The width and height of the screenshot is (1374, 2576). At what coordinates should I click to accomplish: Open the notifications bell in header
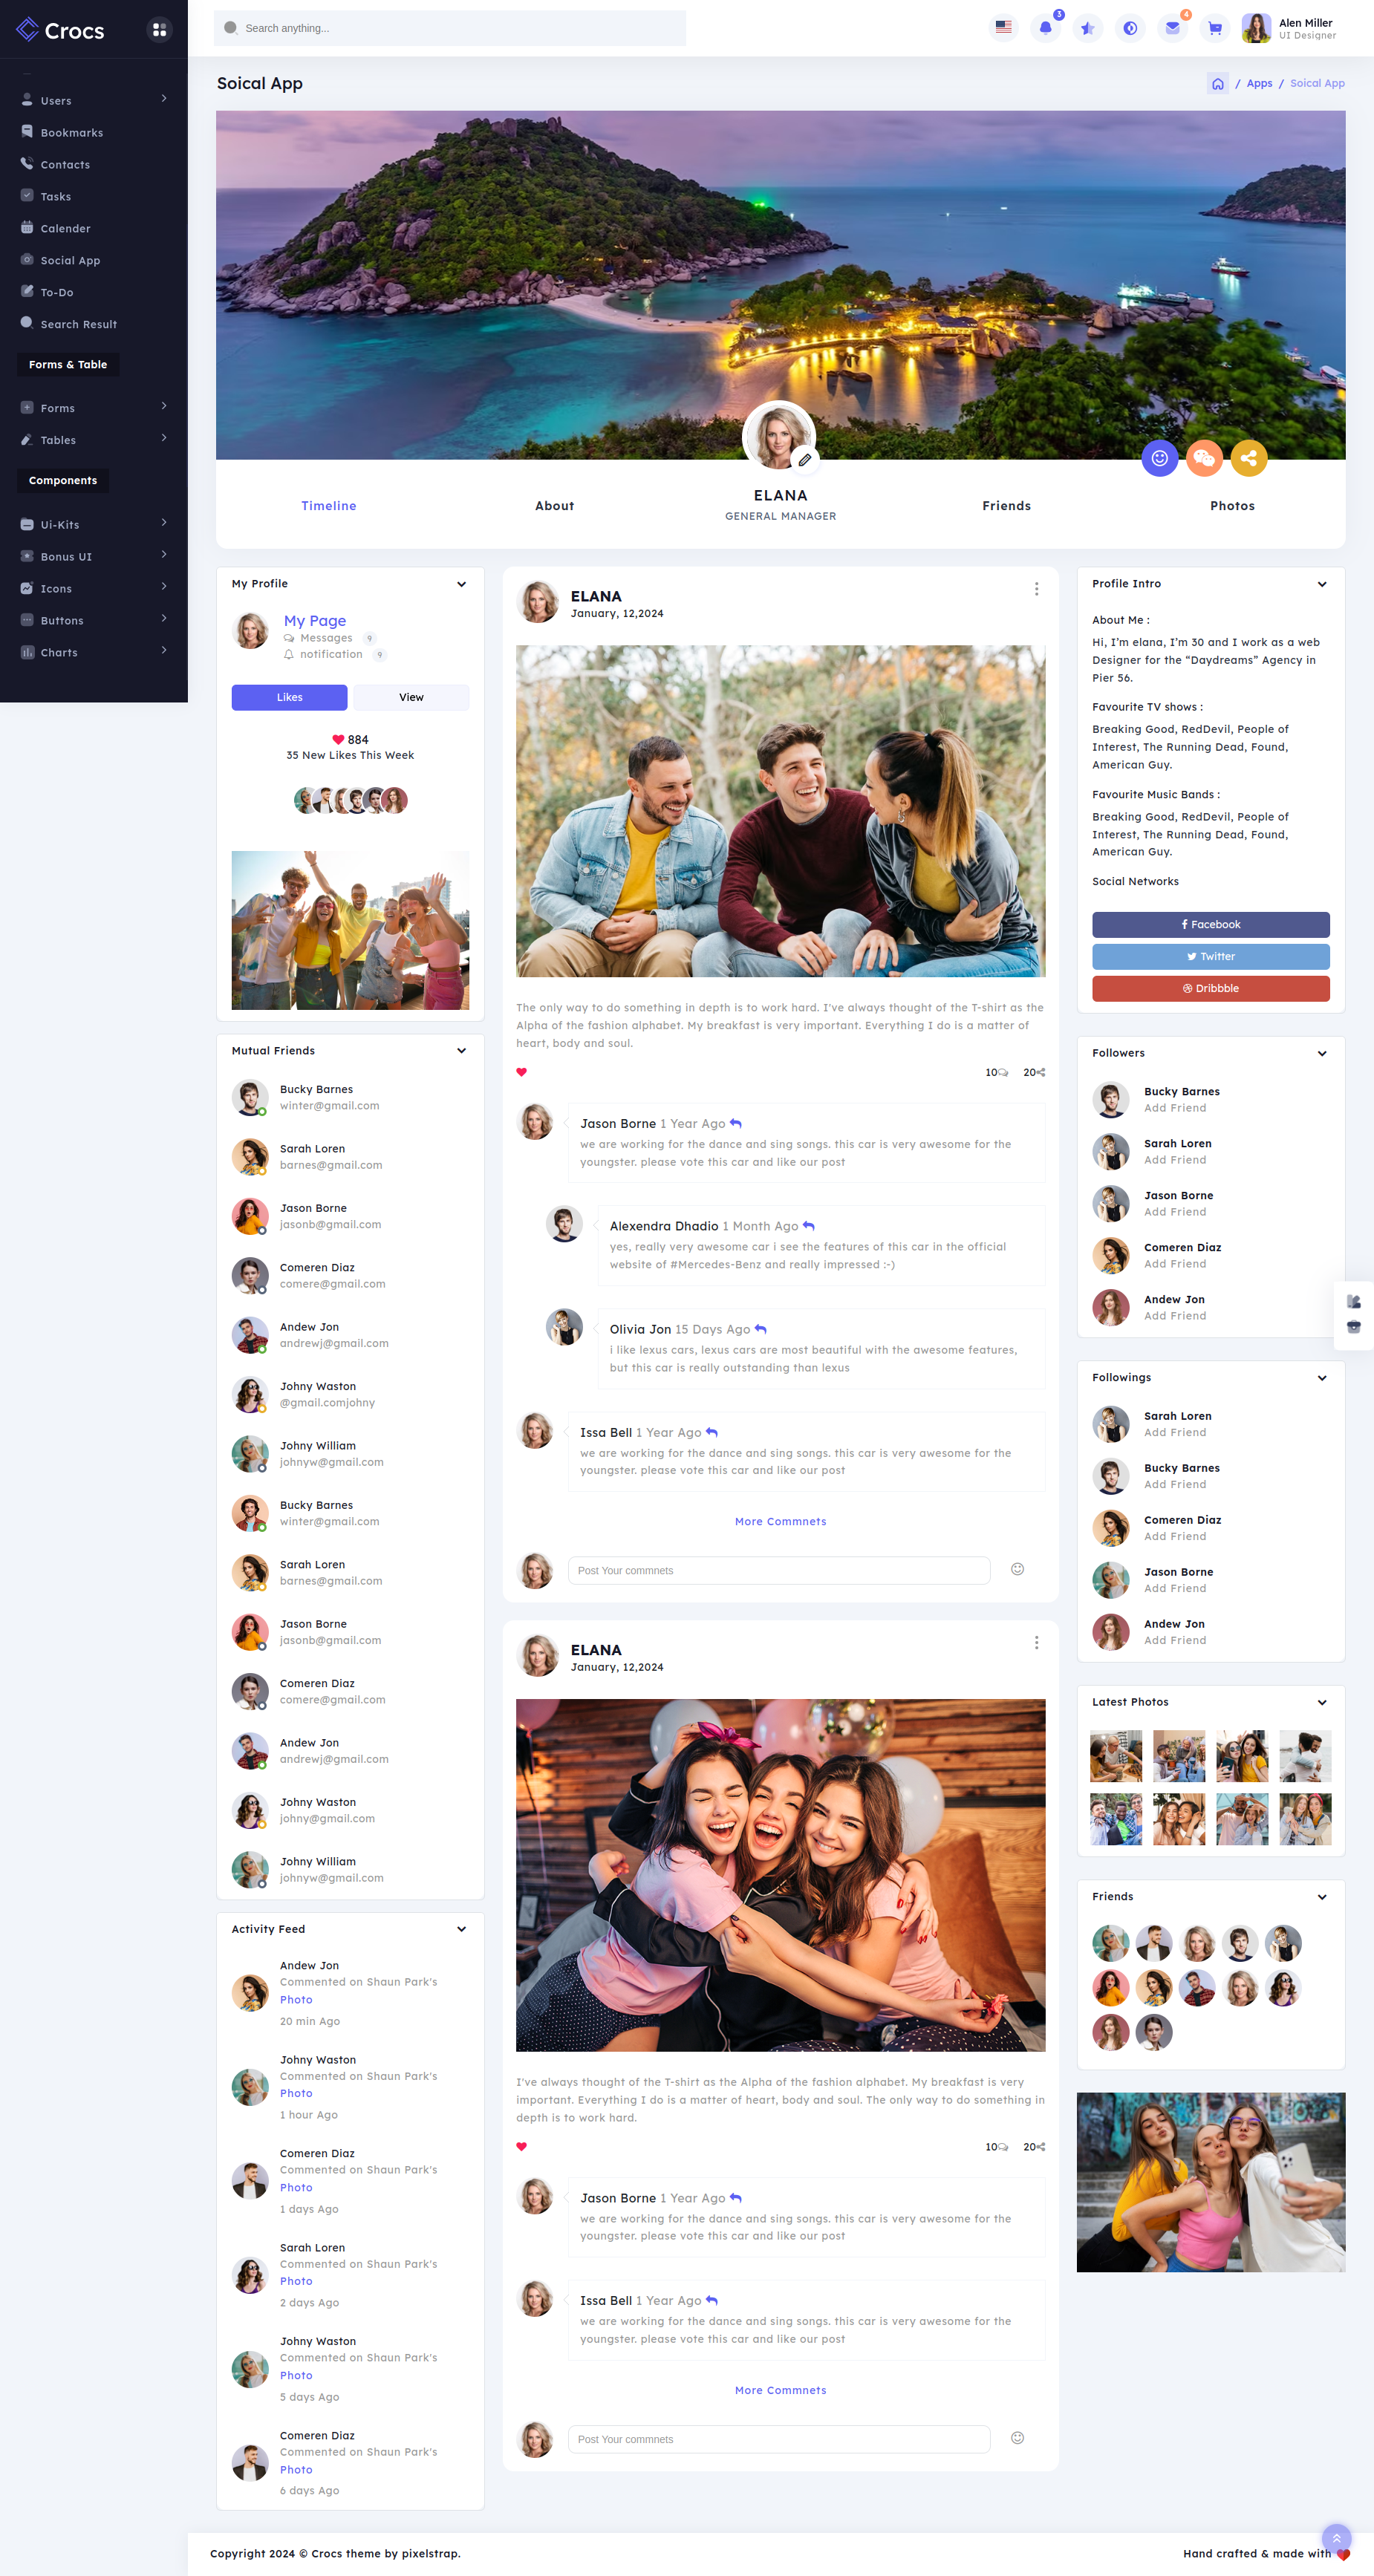1045,28
